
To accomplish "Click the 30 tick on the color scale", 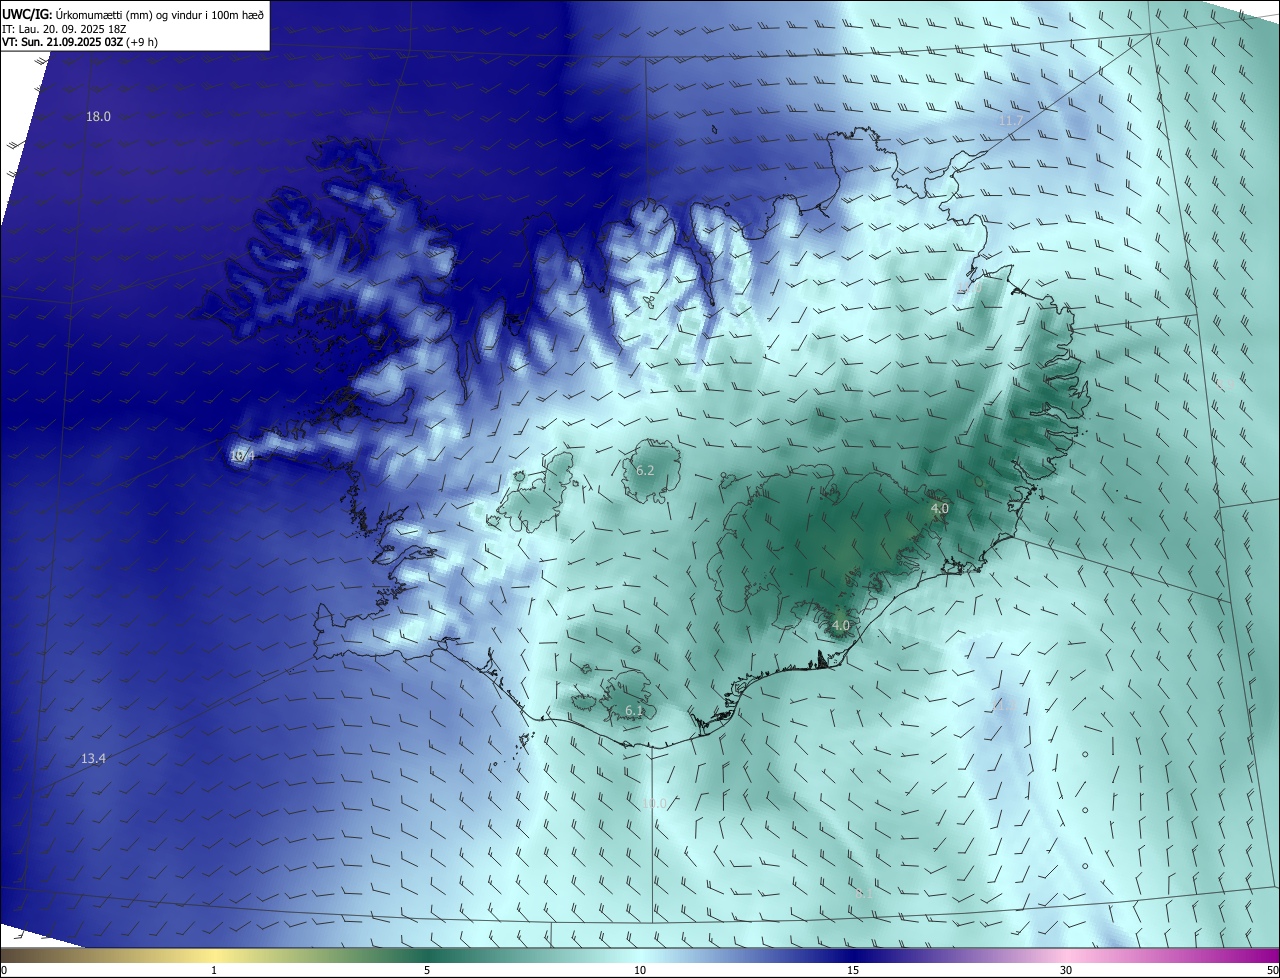I will (1066, 970).
